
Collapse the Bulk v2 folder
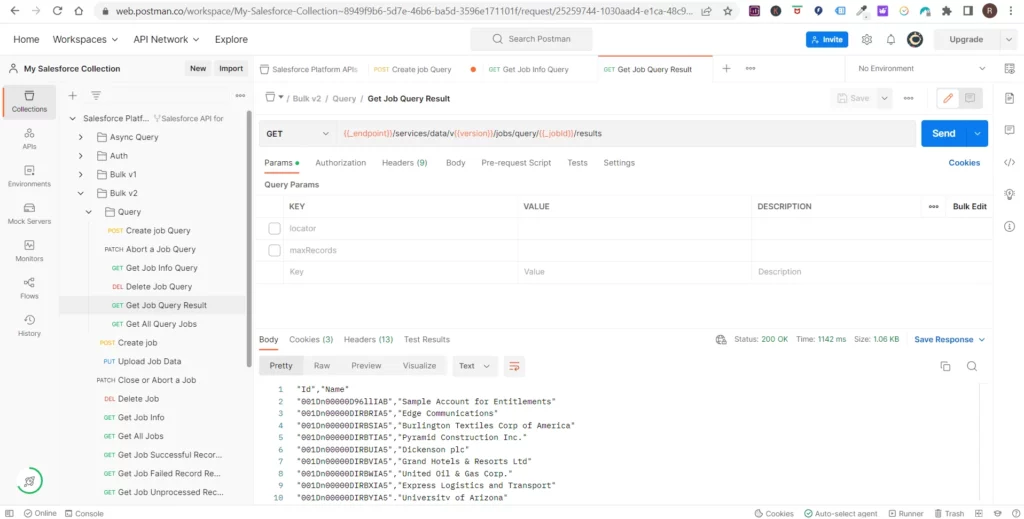(80, 193)
